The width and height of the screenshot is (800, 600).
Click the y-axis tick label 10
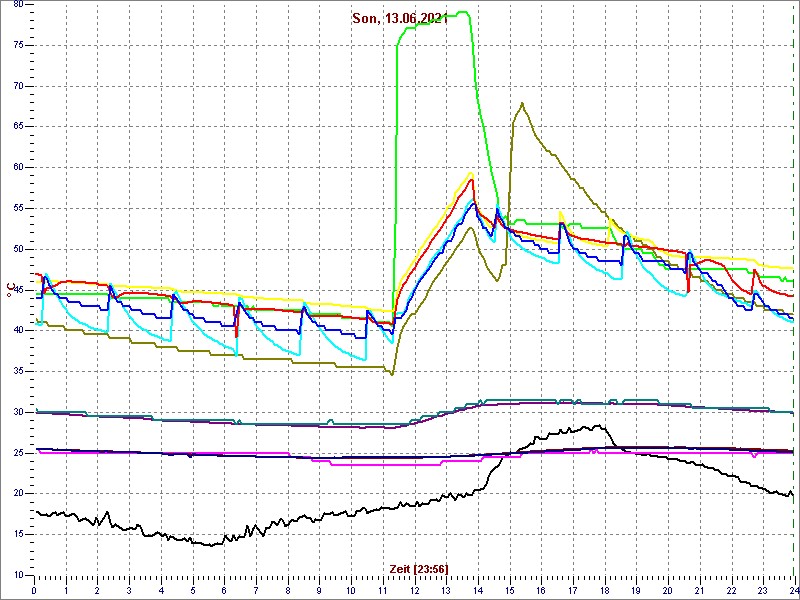(17, 575)
